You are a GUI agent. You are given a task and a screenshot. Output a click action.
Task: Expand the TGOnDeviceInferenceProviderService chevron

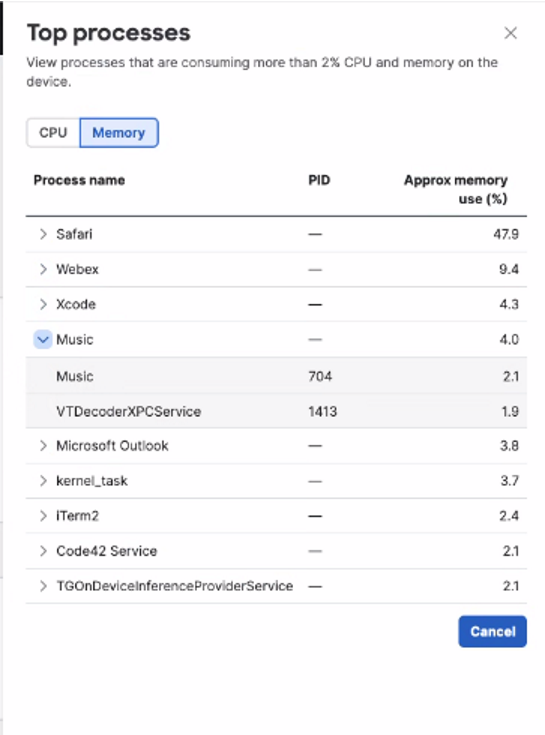pyautogui.click(x=43, y=586)
